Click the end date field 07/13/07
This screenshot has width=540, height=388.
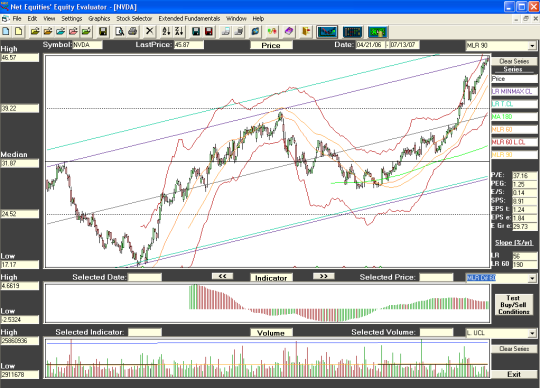coord(404,45)
